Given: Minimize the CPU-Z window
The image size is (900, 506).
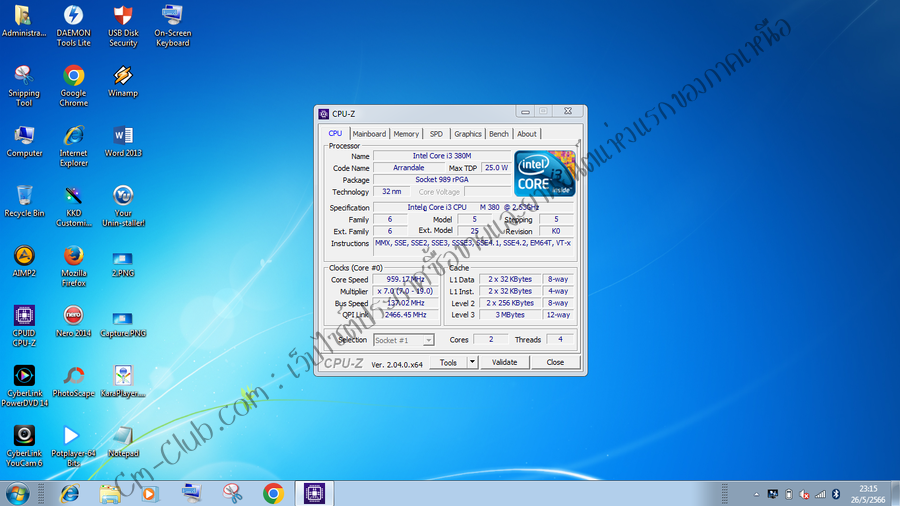Looking at the screenshot, I should tap(525, 111).
